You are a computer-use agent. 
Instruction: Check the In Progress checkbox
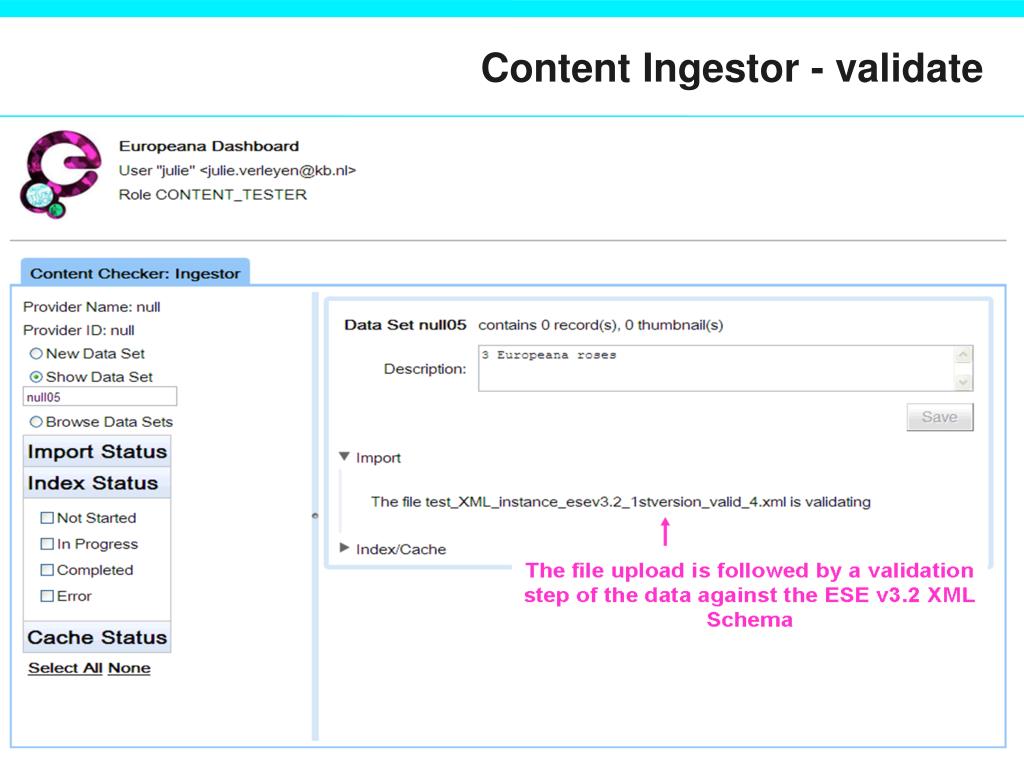[x=47, y=544]
